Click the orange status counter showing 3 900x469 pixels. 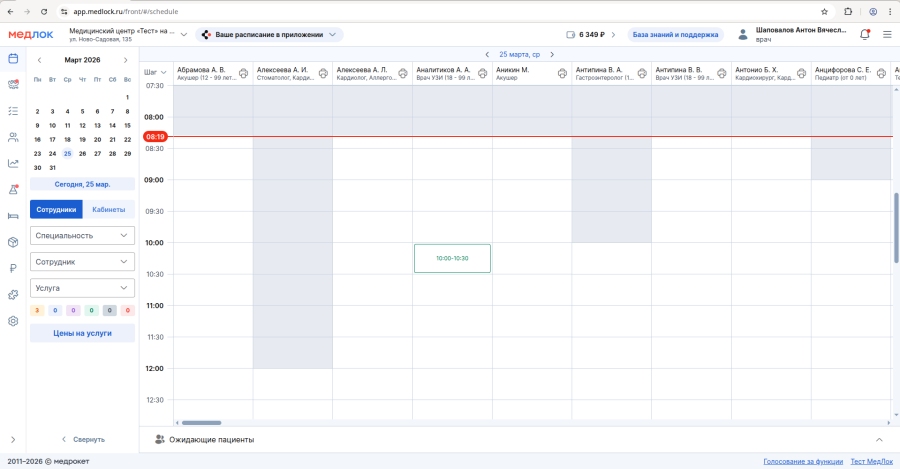(38, 311)
